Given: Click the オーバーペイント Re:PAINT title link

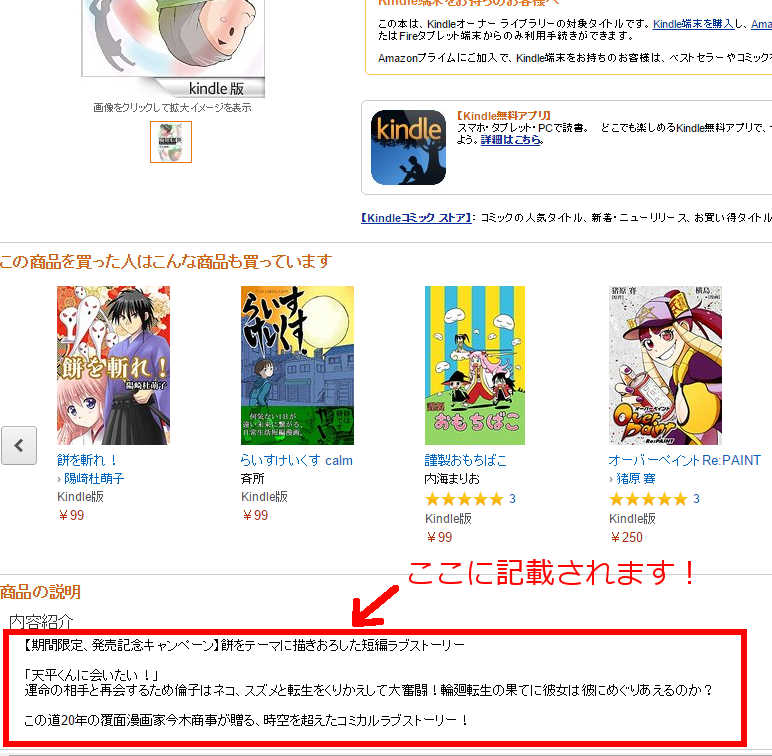Looking at the screenshot, I should 684,460.
